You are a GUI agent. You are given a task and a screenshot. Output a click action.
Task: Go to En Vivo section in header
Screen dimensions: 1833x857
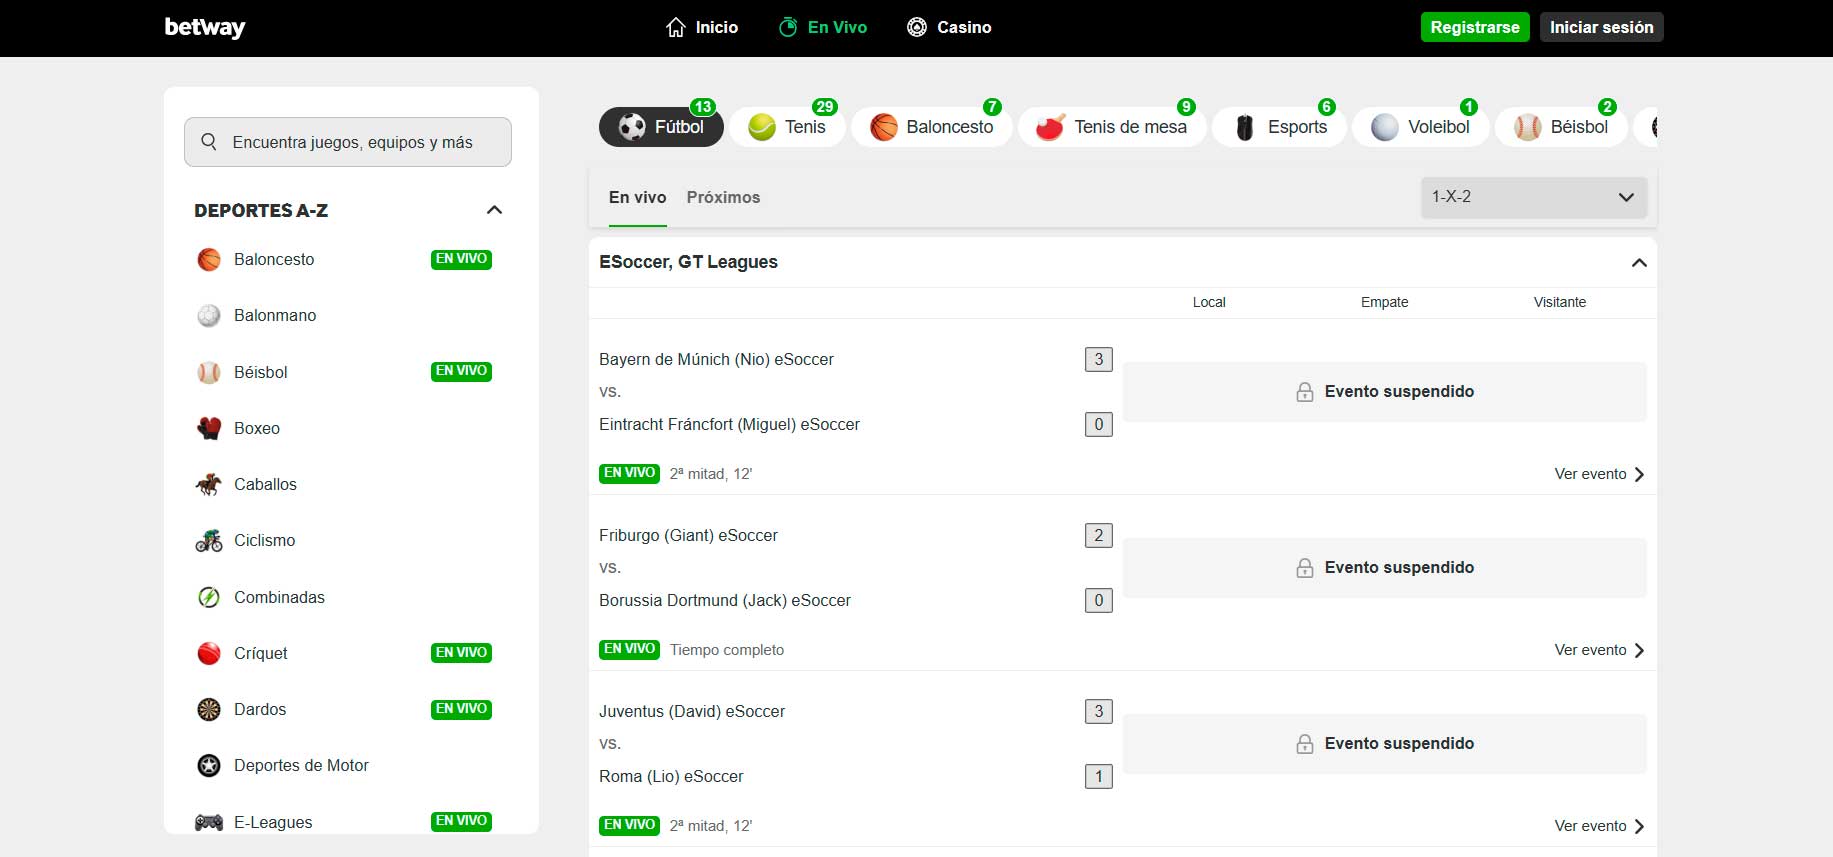(823, 27)
